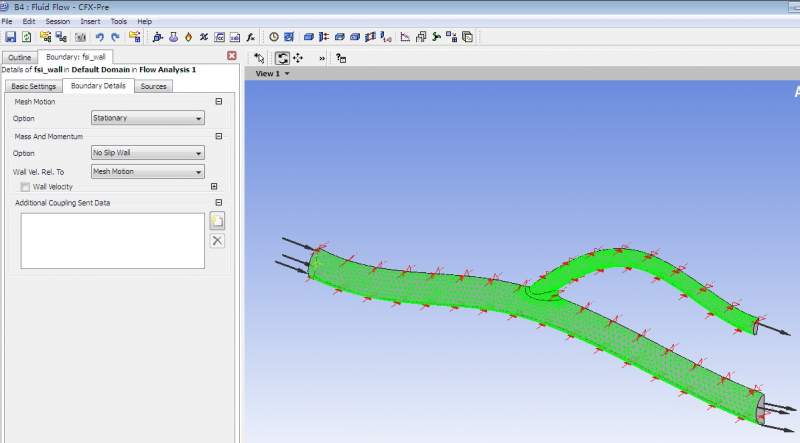Add new item to Additional Coupling Sent Data
The width and height of the screenshot is (800, 443).
[x=217, y=221]
